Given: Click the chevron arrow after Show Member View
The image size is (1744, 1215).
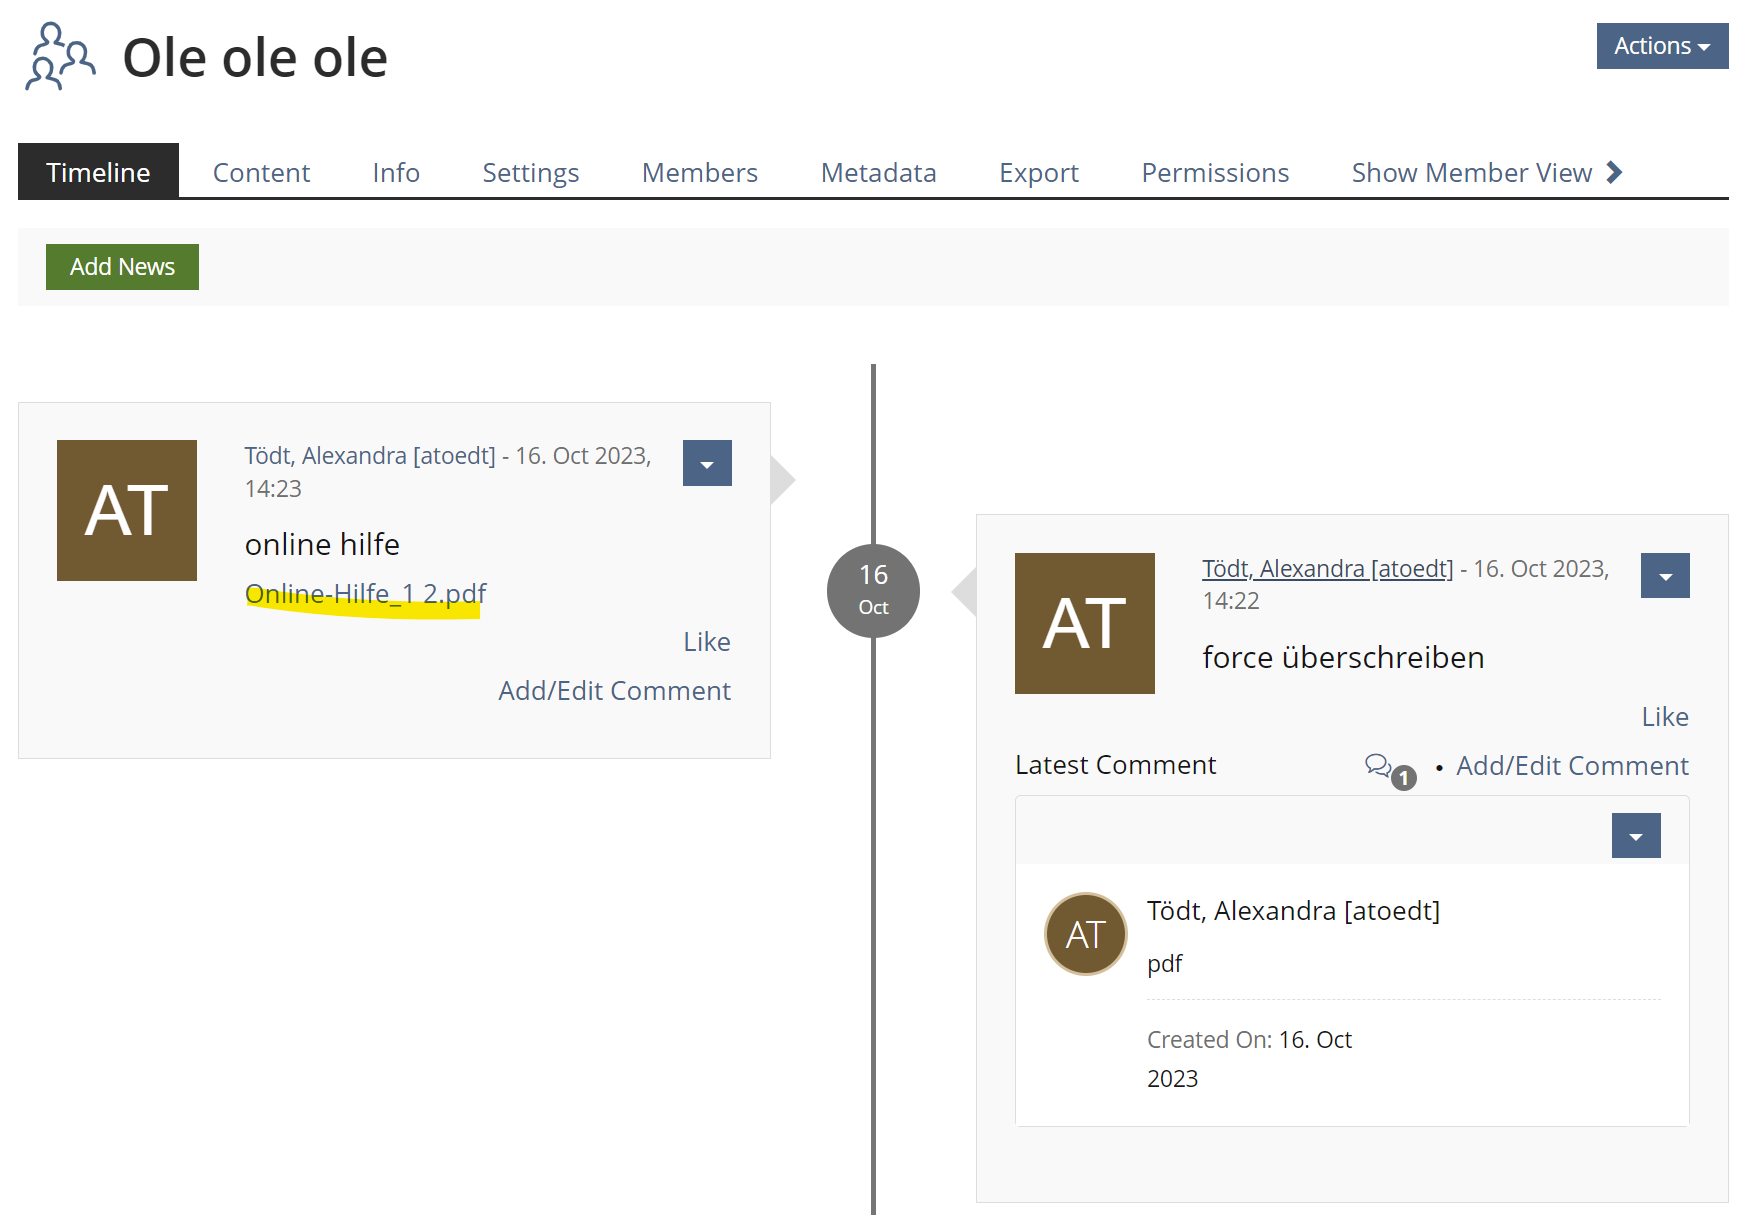Looking at the screenshot, I should click(1614, 172).
